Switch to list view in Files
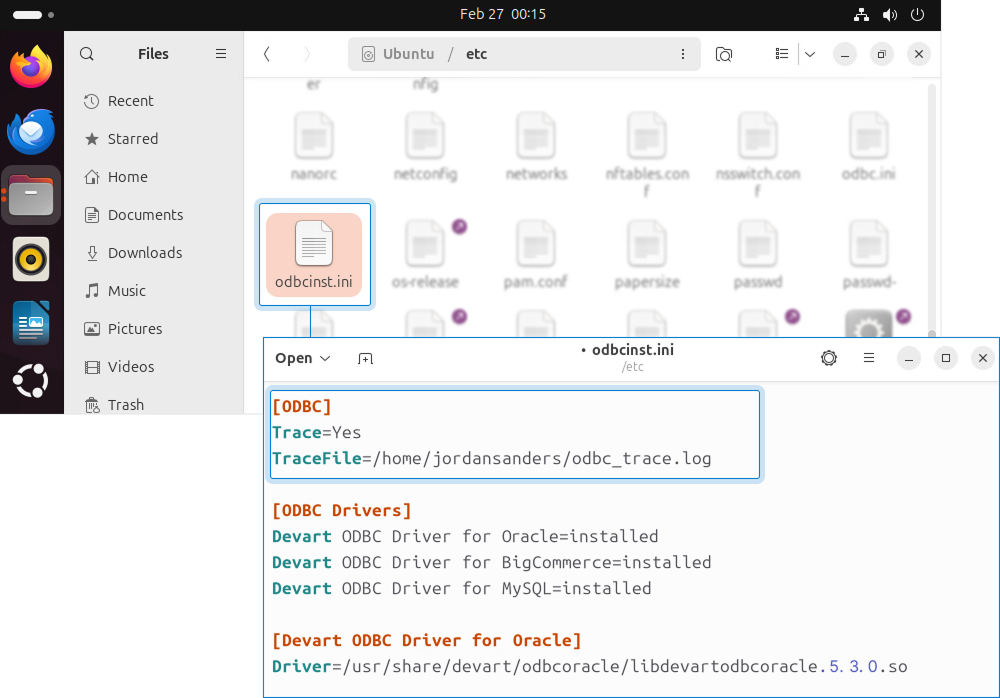The height and width of the screenshot is (698, 1000). [x=782, y=54]
